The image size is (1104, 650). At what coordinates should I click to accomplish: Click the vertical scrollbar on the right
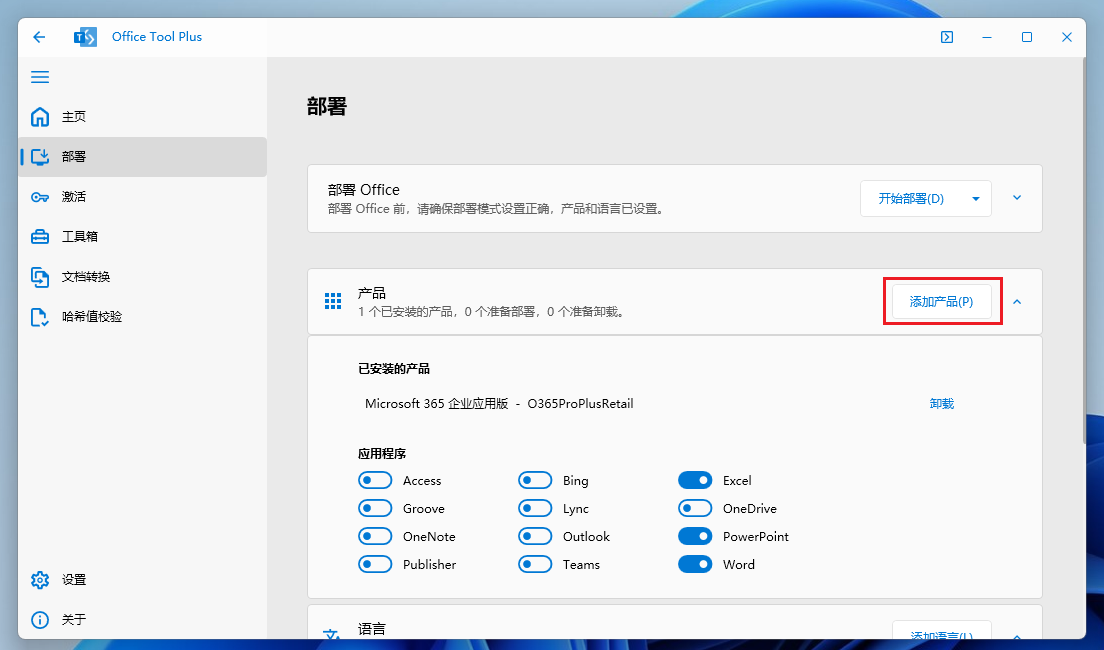pyautogui.click(x=1083, y=250)
